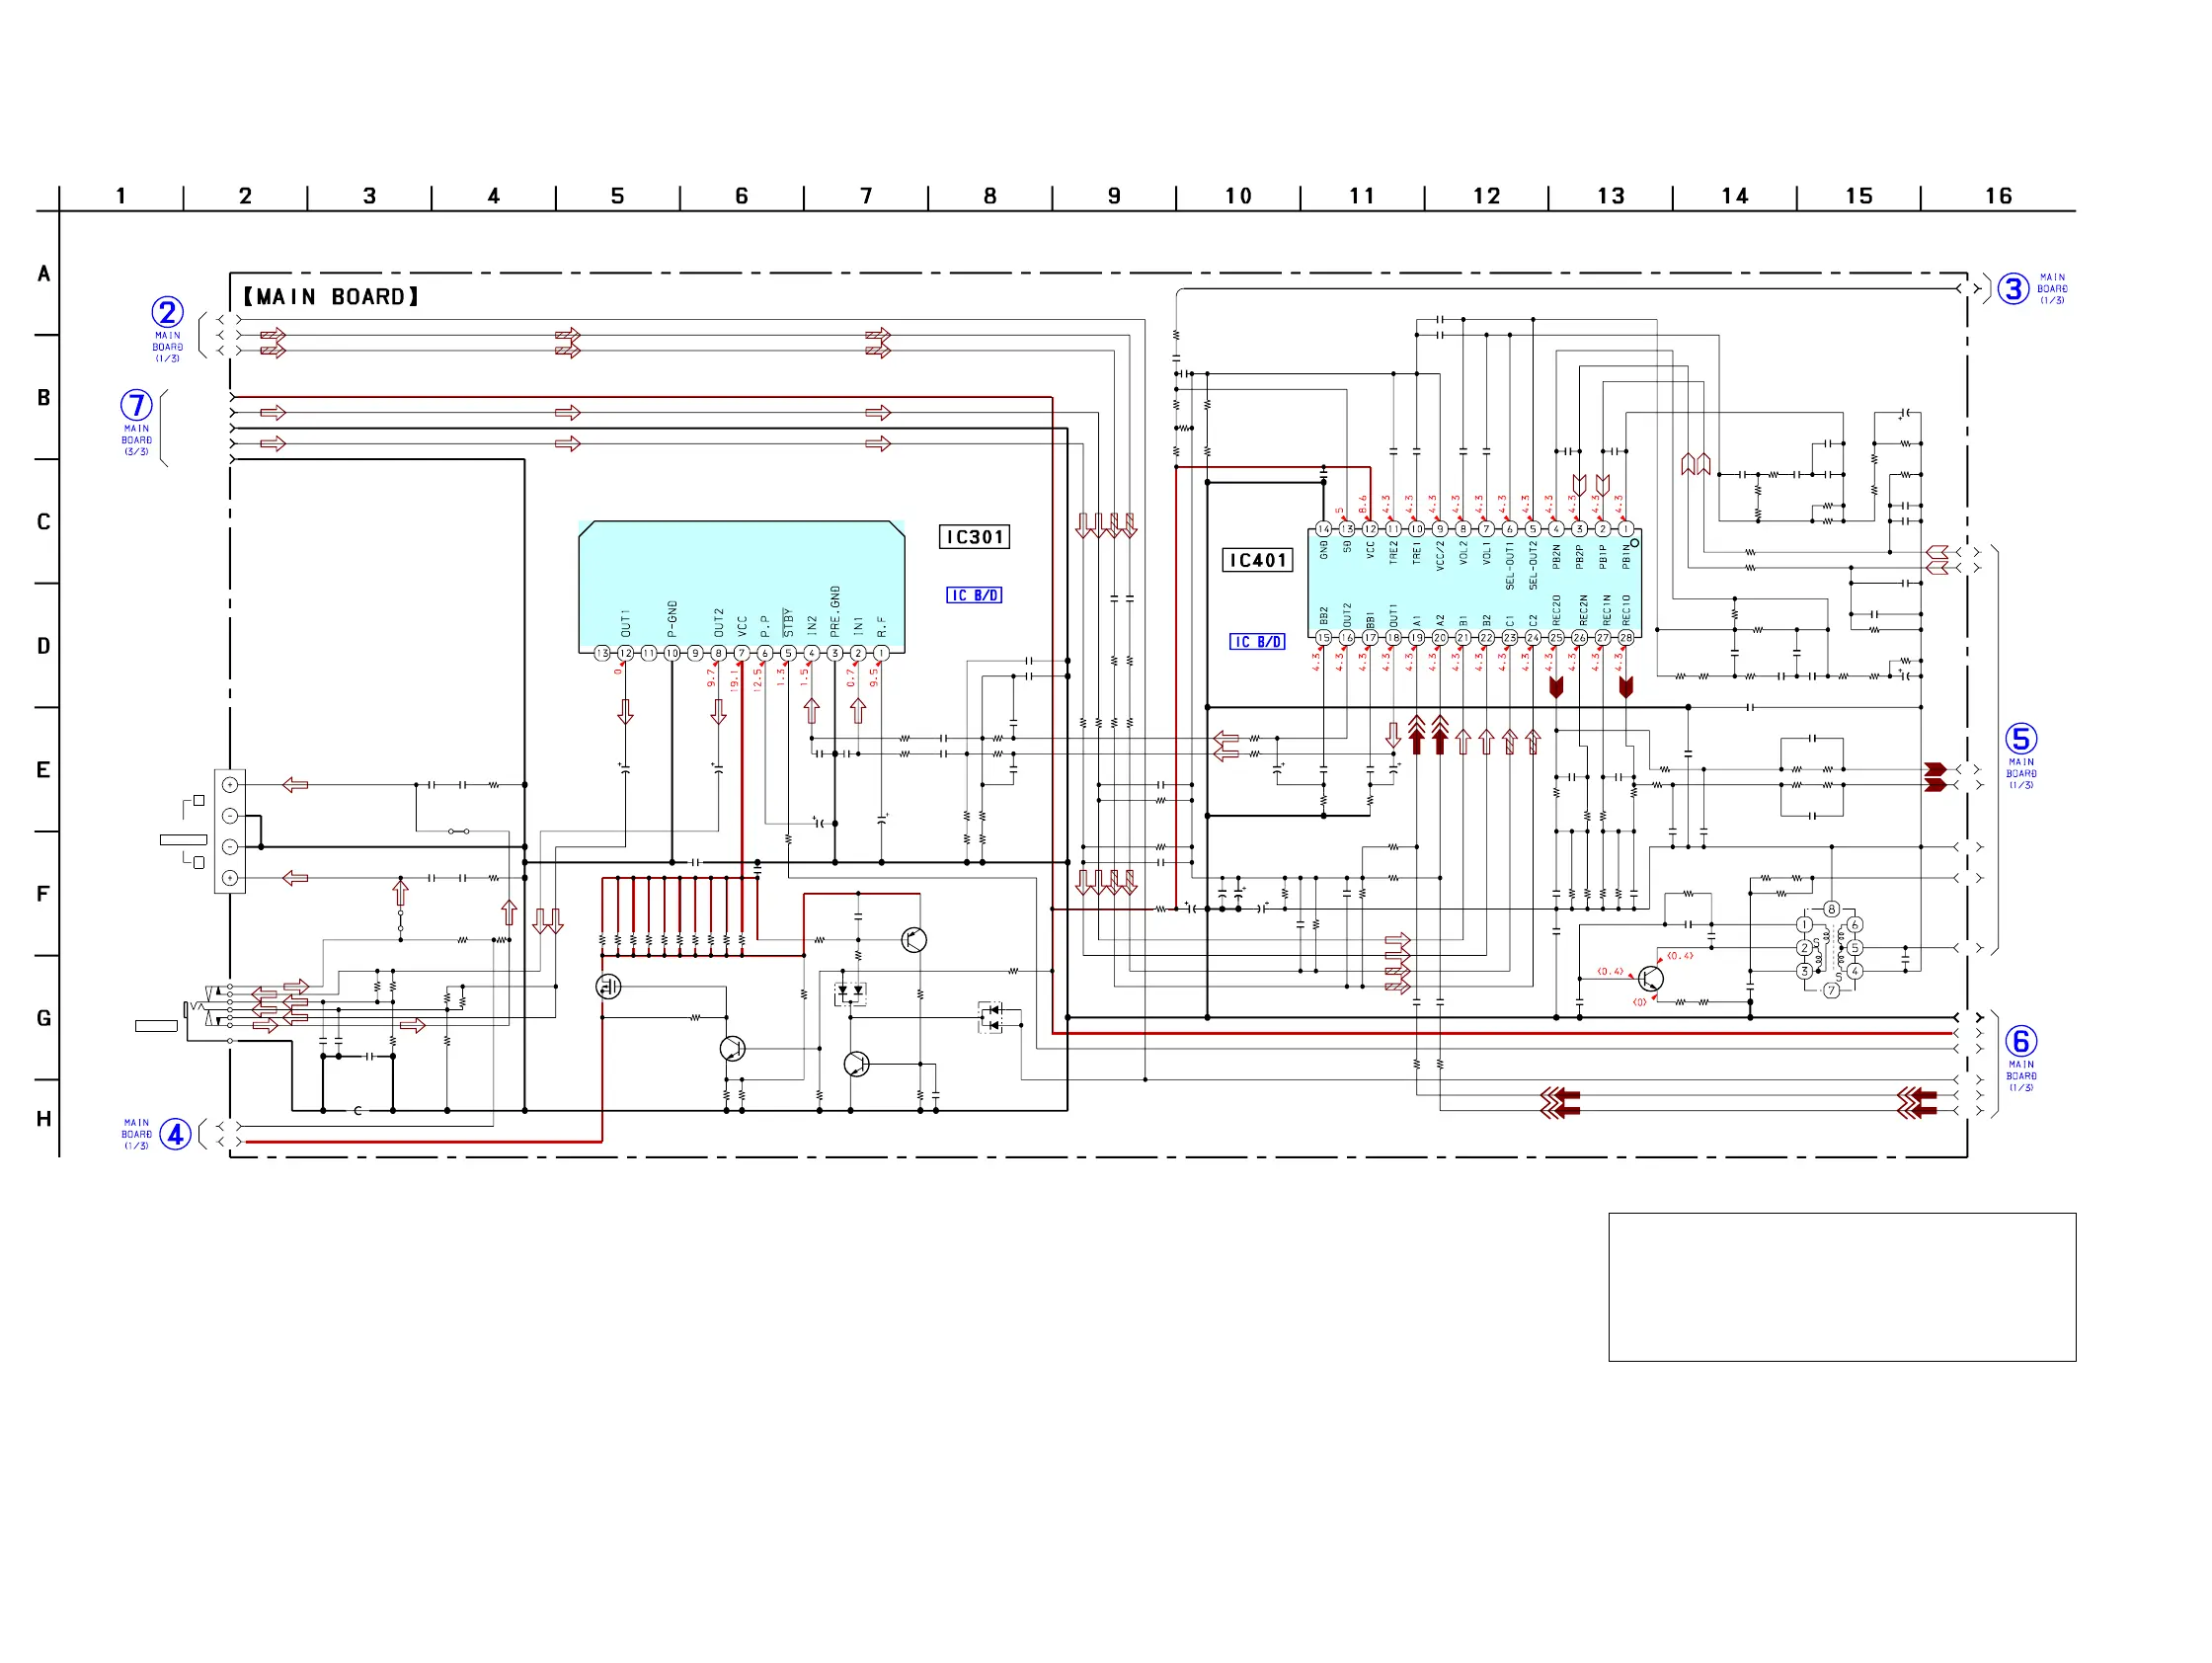
Task: Click the circled number 3 connector reference
Action: click(2013, 289)
